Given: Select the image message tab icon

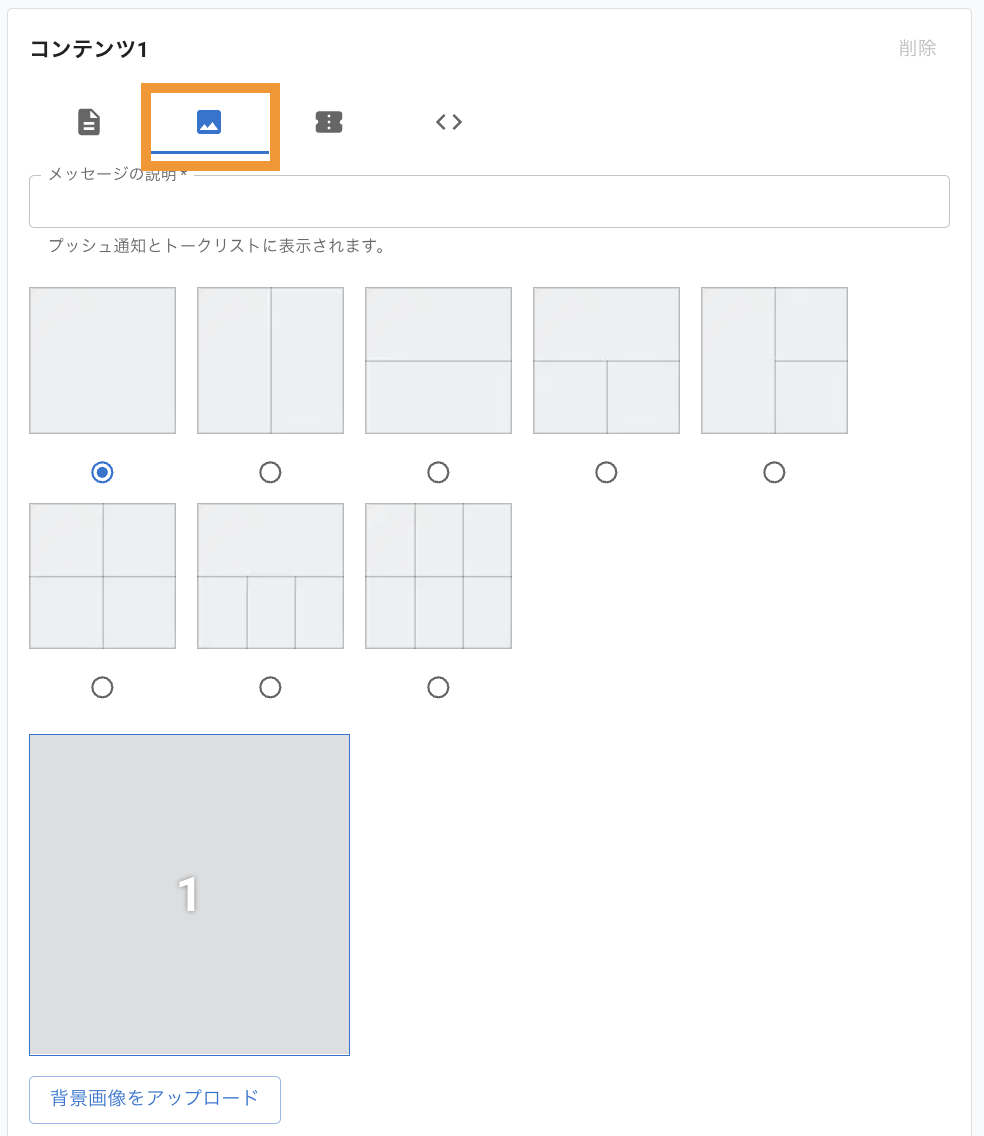Looking at the screenshot, I should 209,121.
